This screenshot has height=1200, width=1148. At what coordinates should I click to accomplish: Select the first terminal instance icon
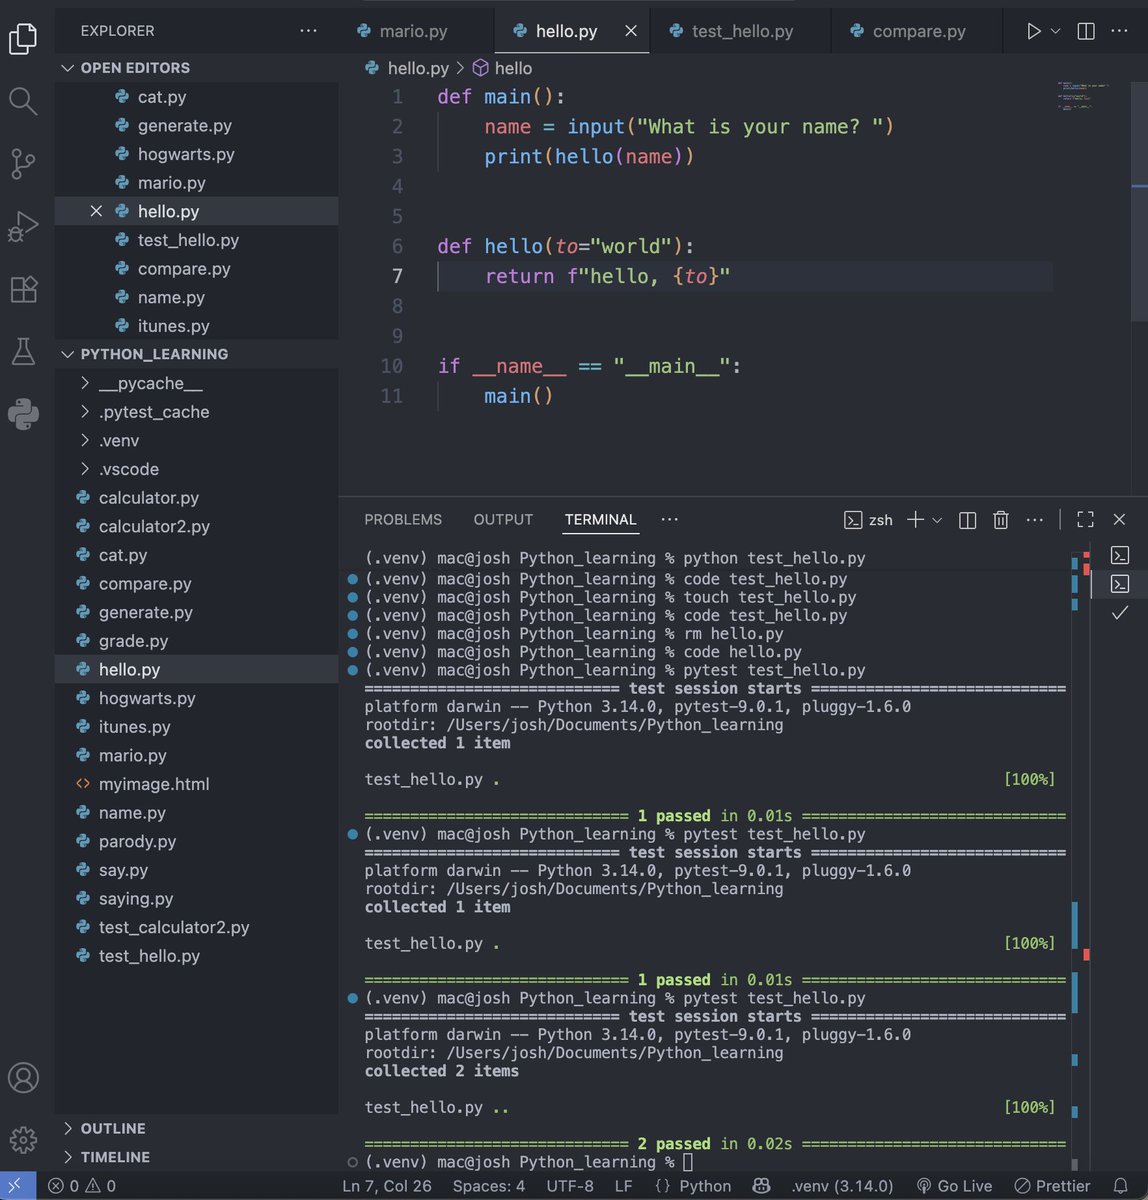pyautogui.click(x=1120, y=555)
